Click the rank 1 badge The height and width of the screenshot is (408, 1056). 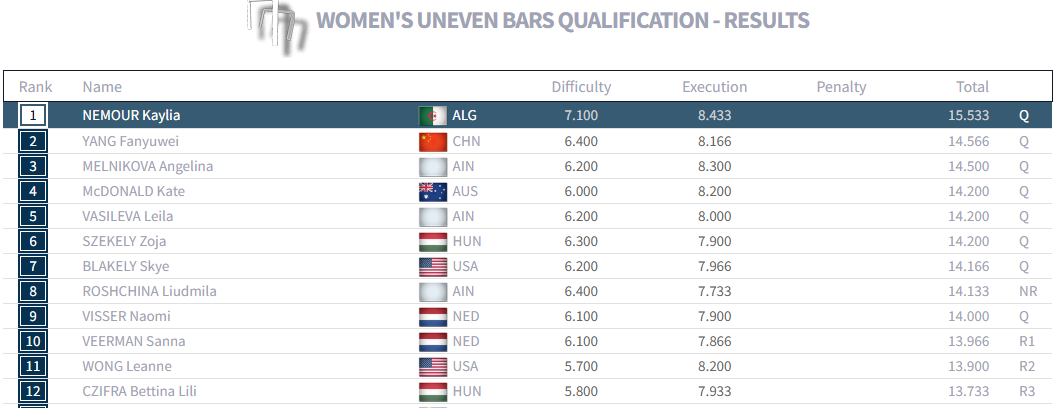pos(33,116)
